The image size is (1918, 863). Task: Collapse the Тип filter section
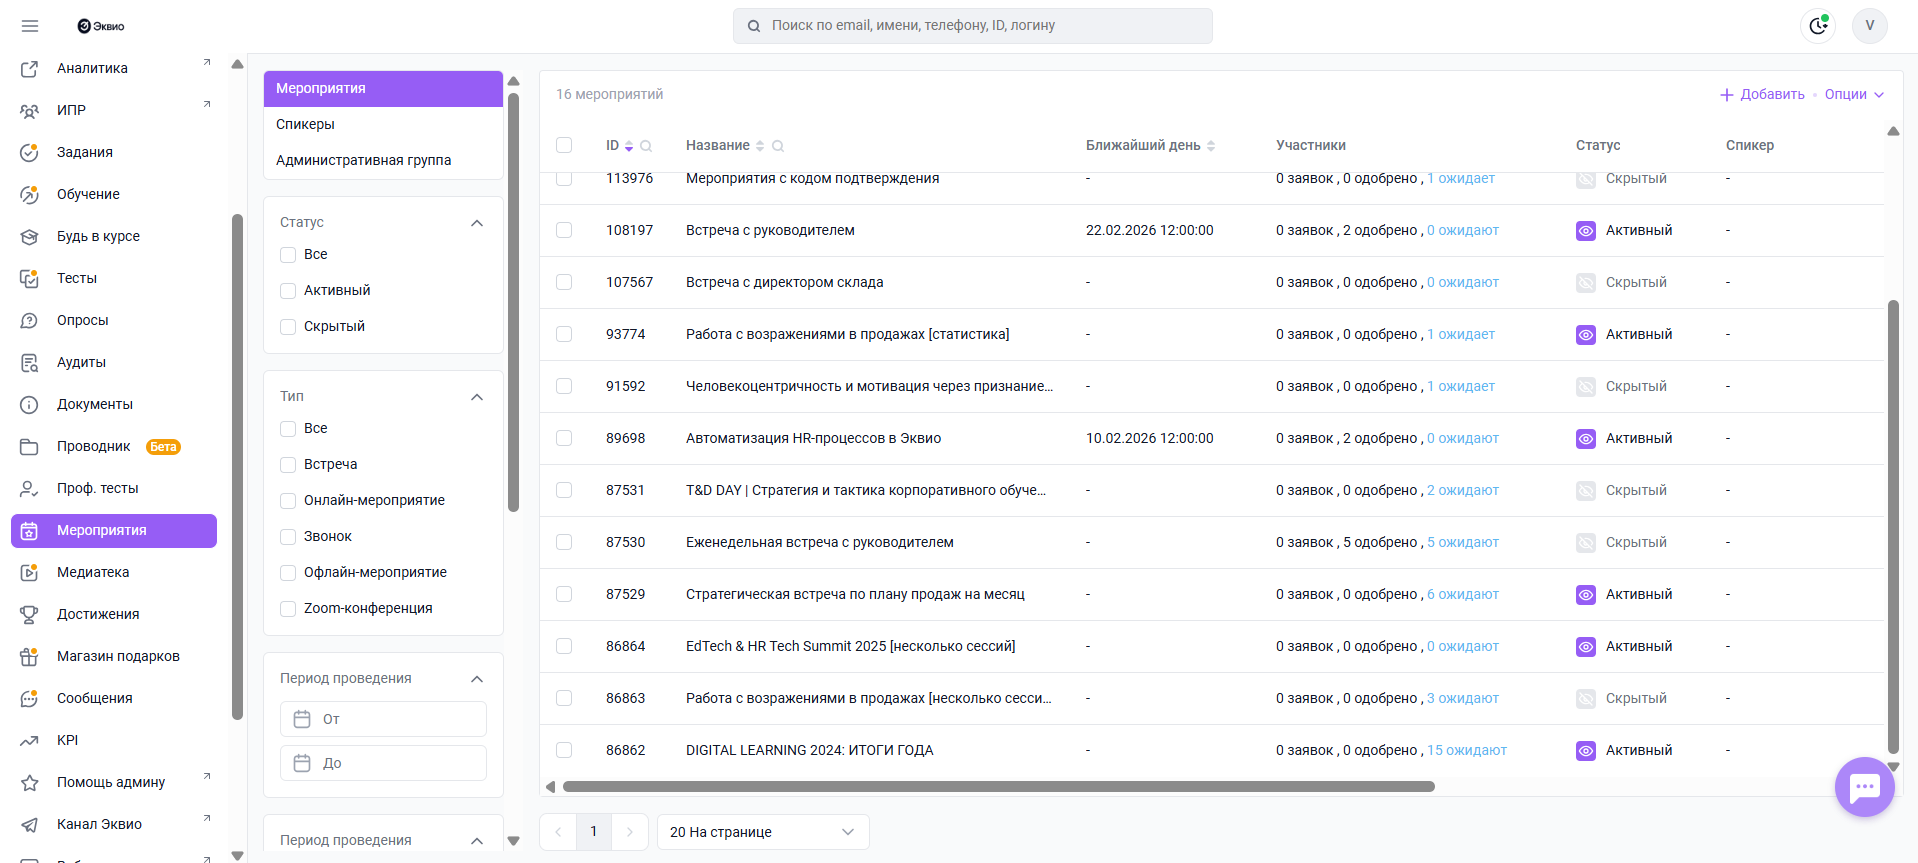point(477,397)
